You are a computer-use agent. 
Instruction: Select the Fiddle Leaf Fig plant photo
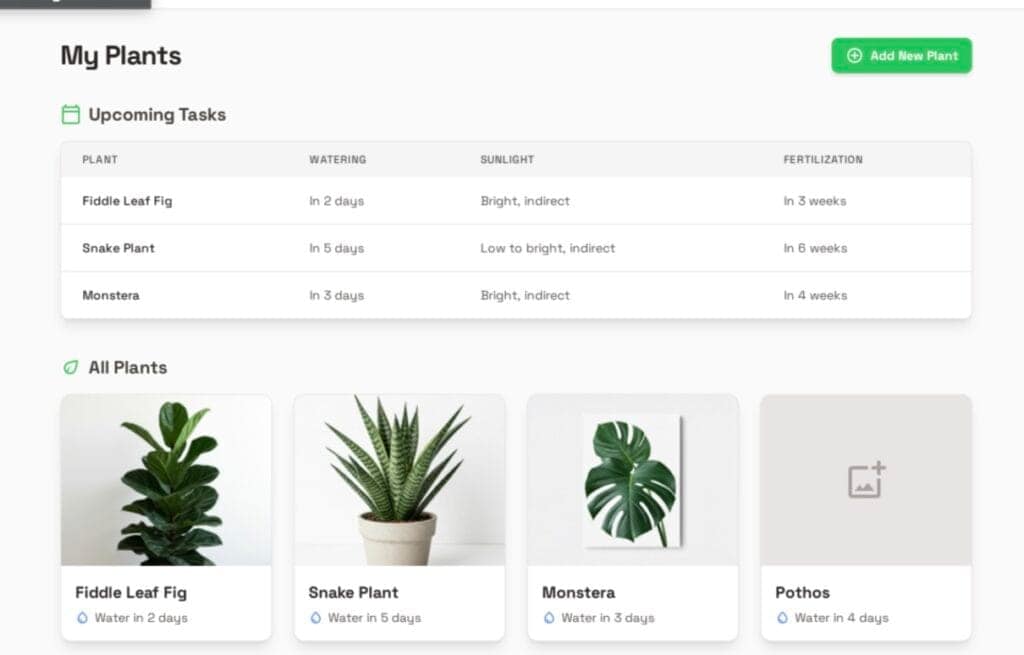pos(166,480)
